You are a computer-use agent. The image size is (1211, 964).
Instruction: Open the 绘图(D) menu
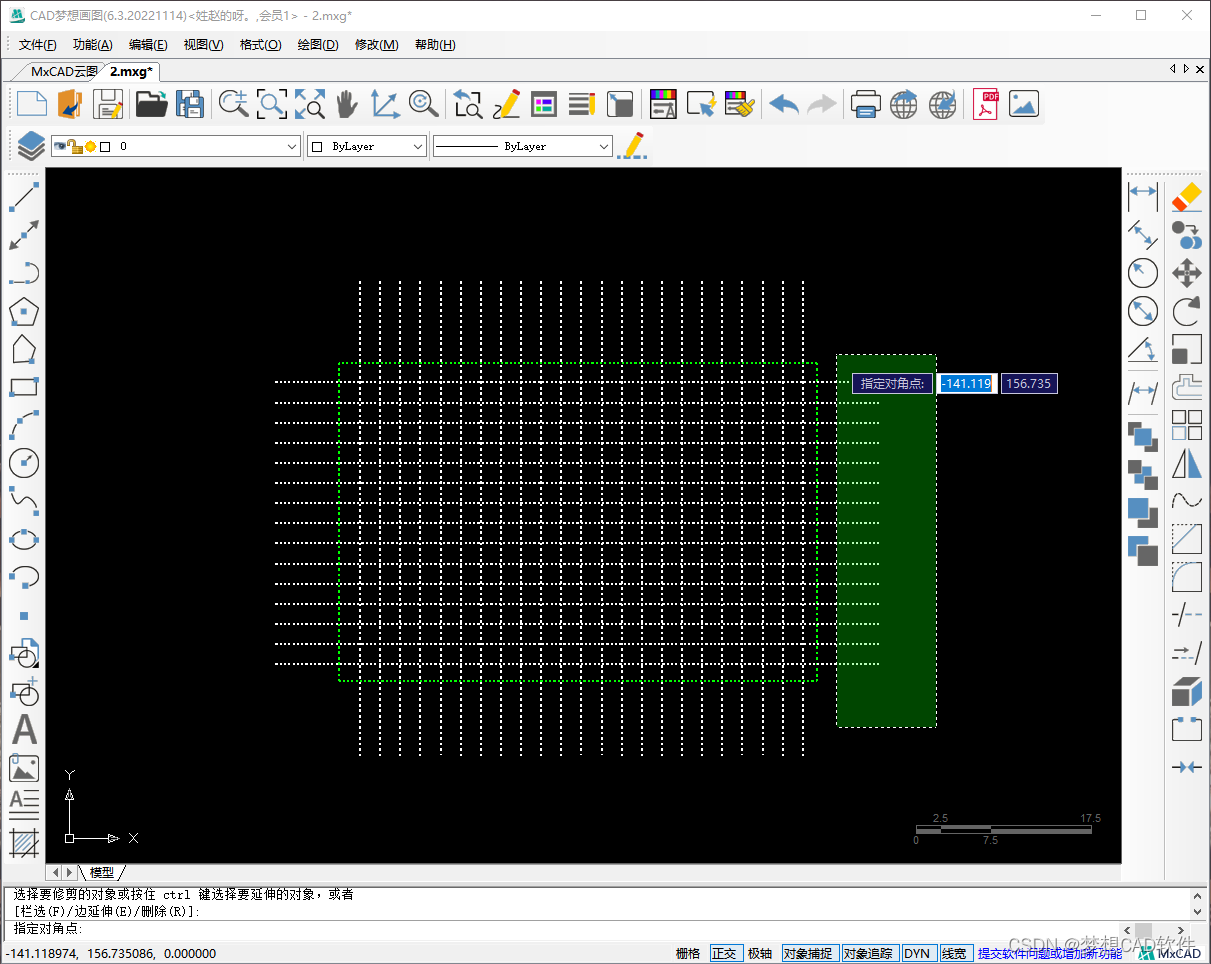pos(318,45)
